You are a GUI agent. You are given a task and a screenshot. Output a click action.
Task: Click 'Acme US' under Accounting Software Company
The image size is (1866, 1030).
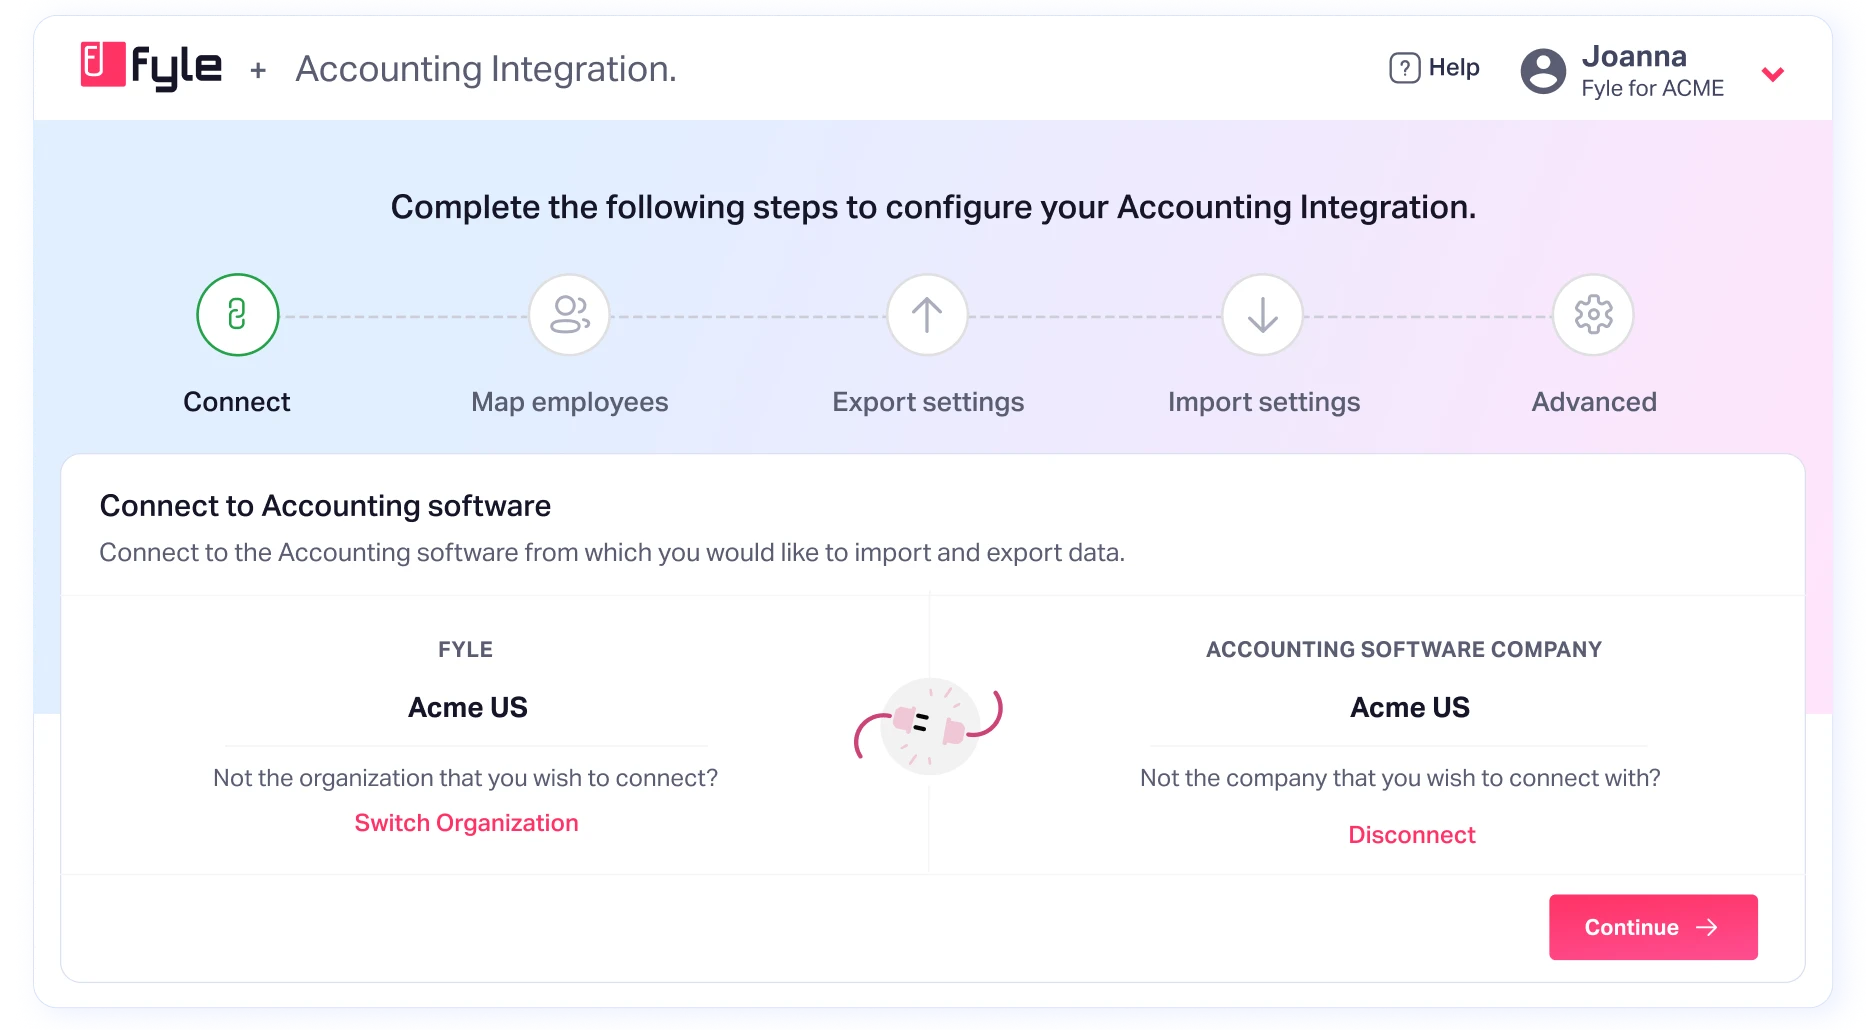1410,708
